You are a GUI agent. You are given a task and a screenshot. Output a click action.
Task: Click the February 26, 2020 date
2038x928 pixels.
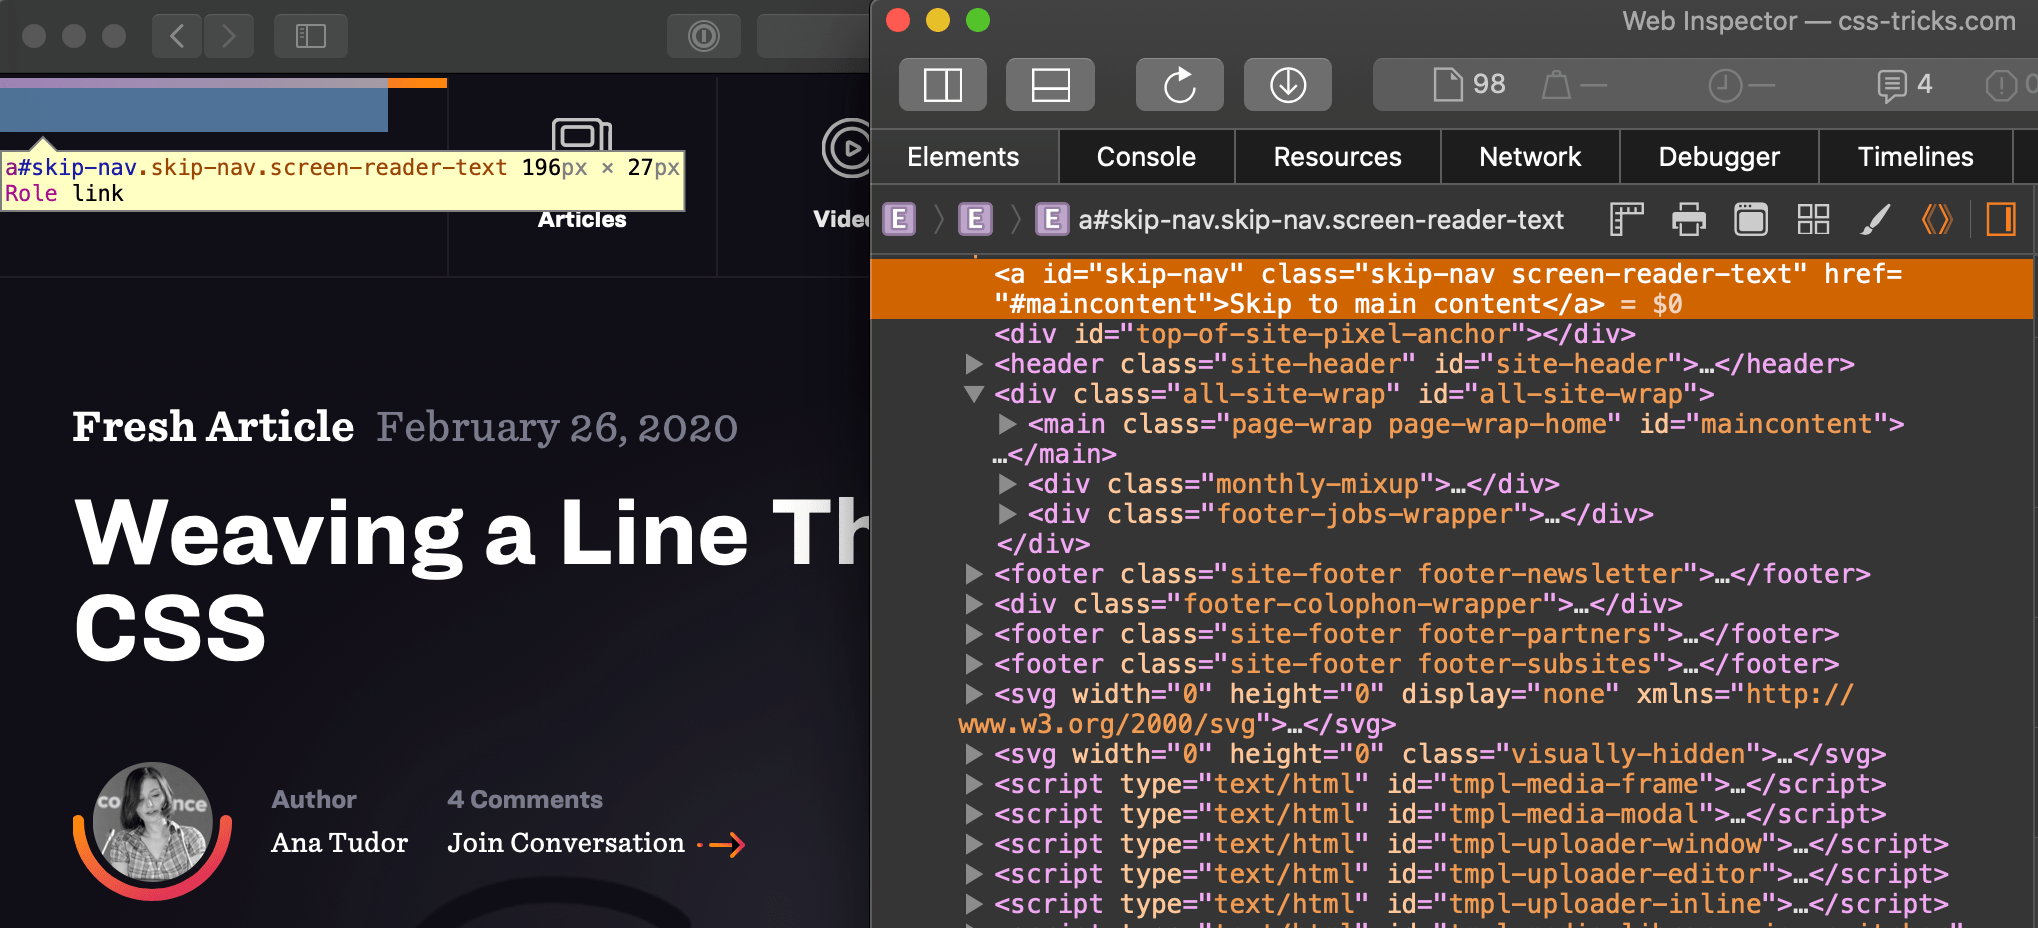[x=557, y=428]
